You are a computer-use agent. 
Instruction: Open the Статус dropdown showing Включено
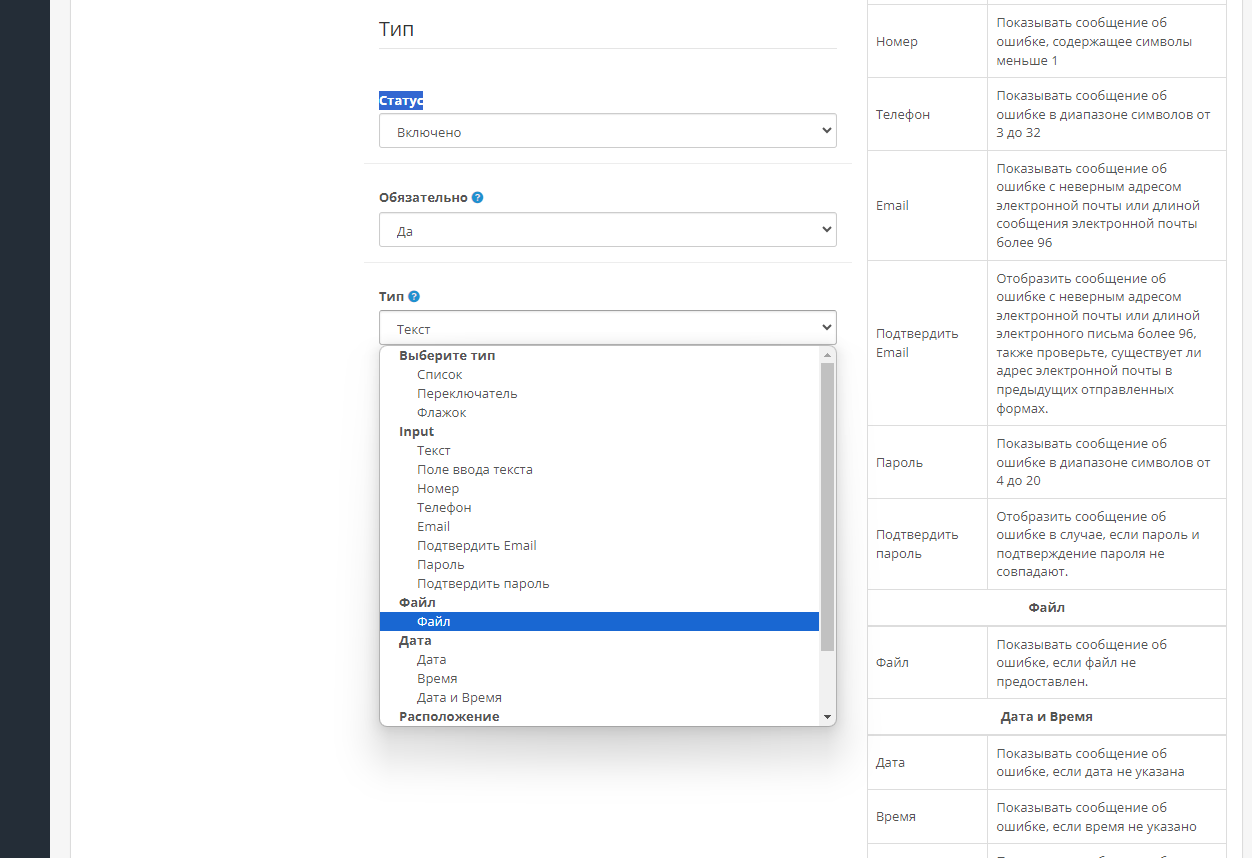tap(607, 131)
